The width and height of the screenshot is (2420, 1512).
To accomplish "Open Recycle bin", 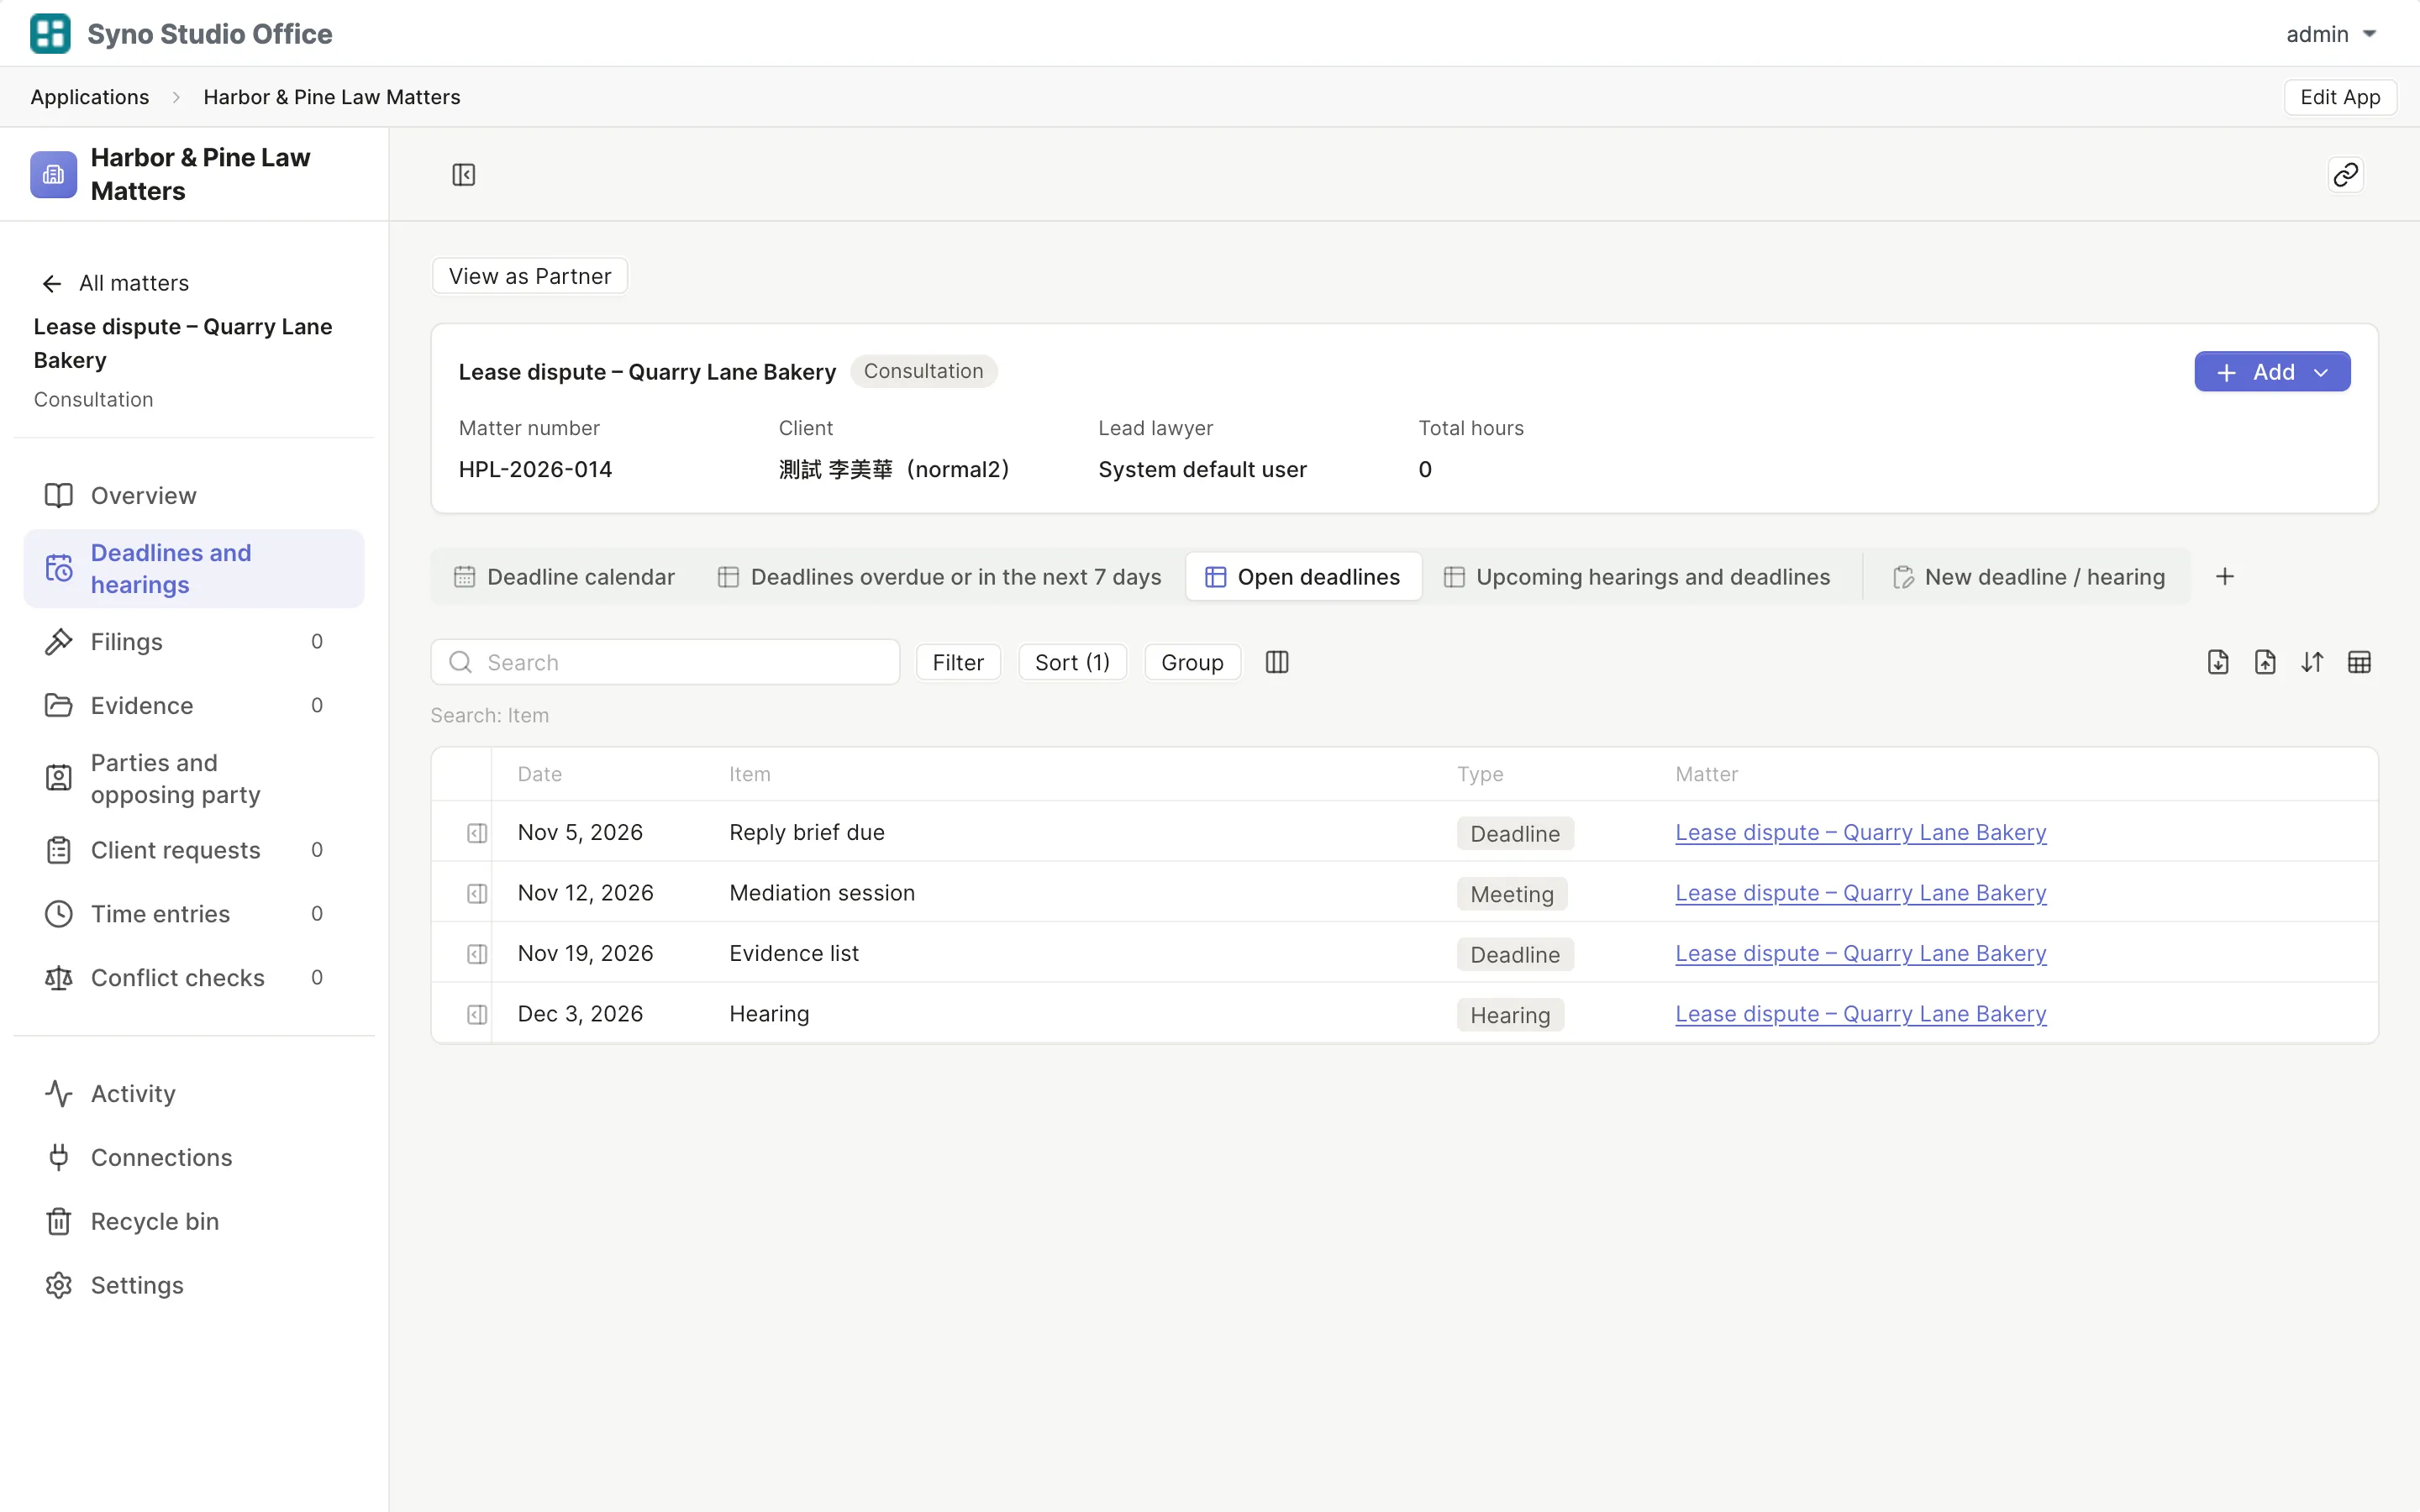I will [x=194, y=1222].
